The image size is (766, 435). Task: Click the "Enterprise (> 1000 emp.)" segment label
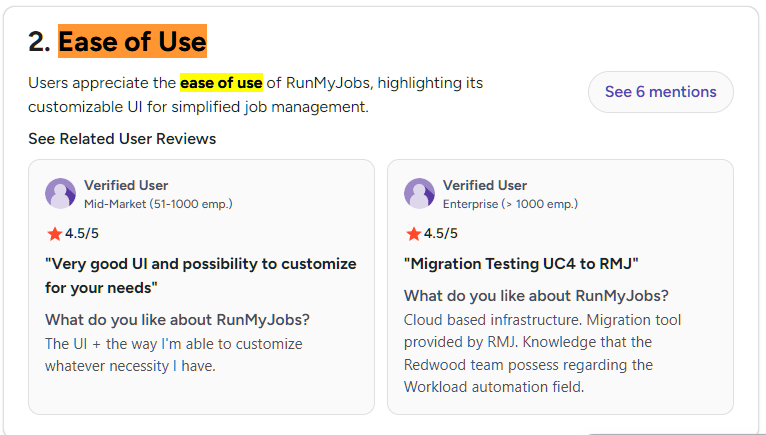click(x=510, y=204)
